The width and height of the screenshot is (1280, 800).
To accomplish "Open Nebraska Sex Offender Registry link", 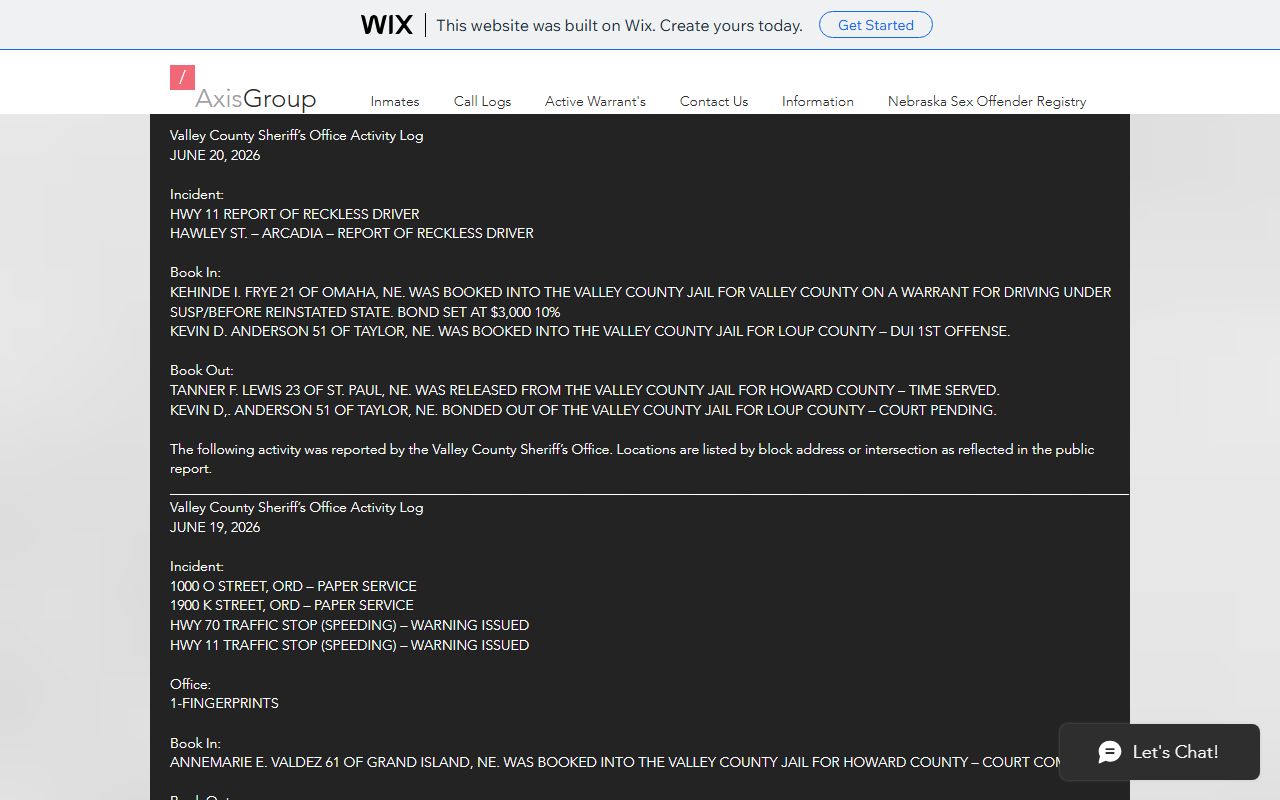I will click(987, 101).
